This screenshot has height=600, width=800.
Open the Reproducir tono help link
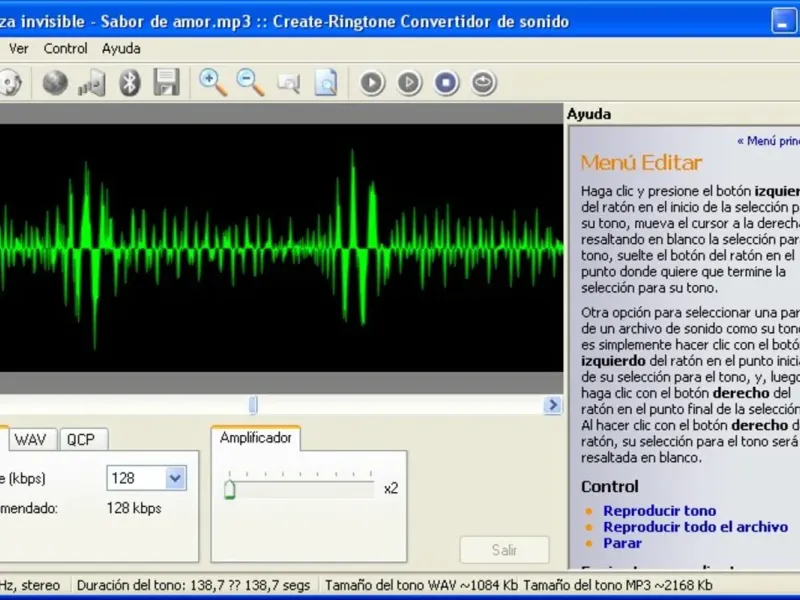[659, 511]
